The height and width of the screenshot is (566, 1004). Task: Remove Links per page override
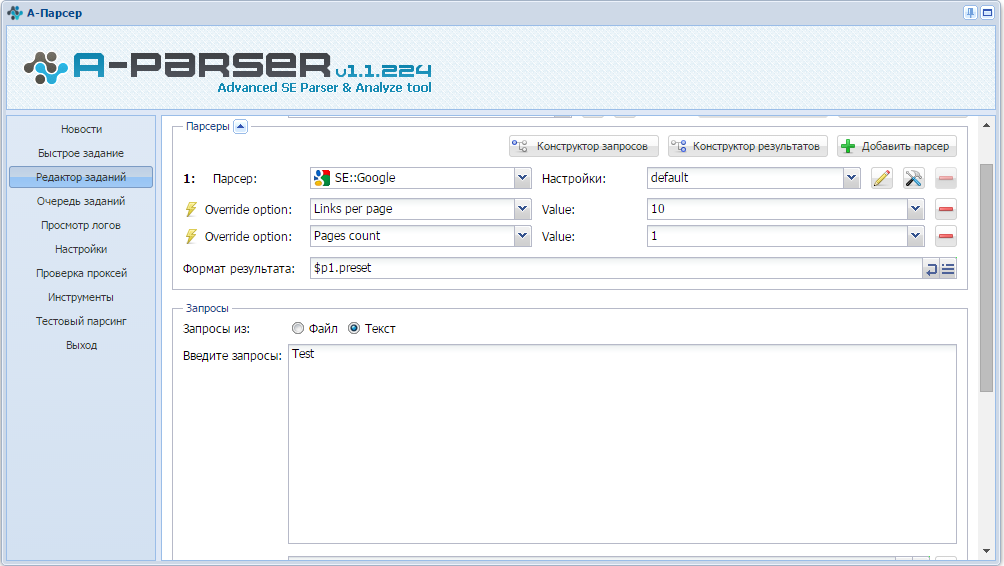click(946, 209)
